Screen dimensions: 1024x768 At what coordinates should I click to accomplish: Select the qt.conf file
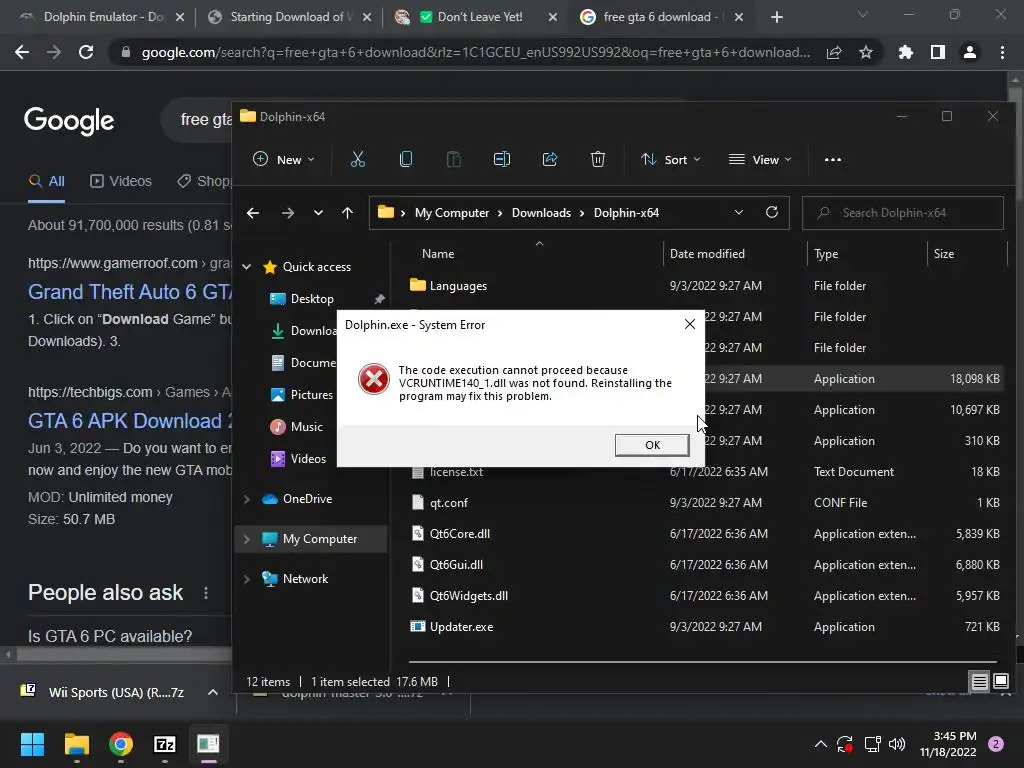tap(448, 503)
